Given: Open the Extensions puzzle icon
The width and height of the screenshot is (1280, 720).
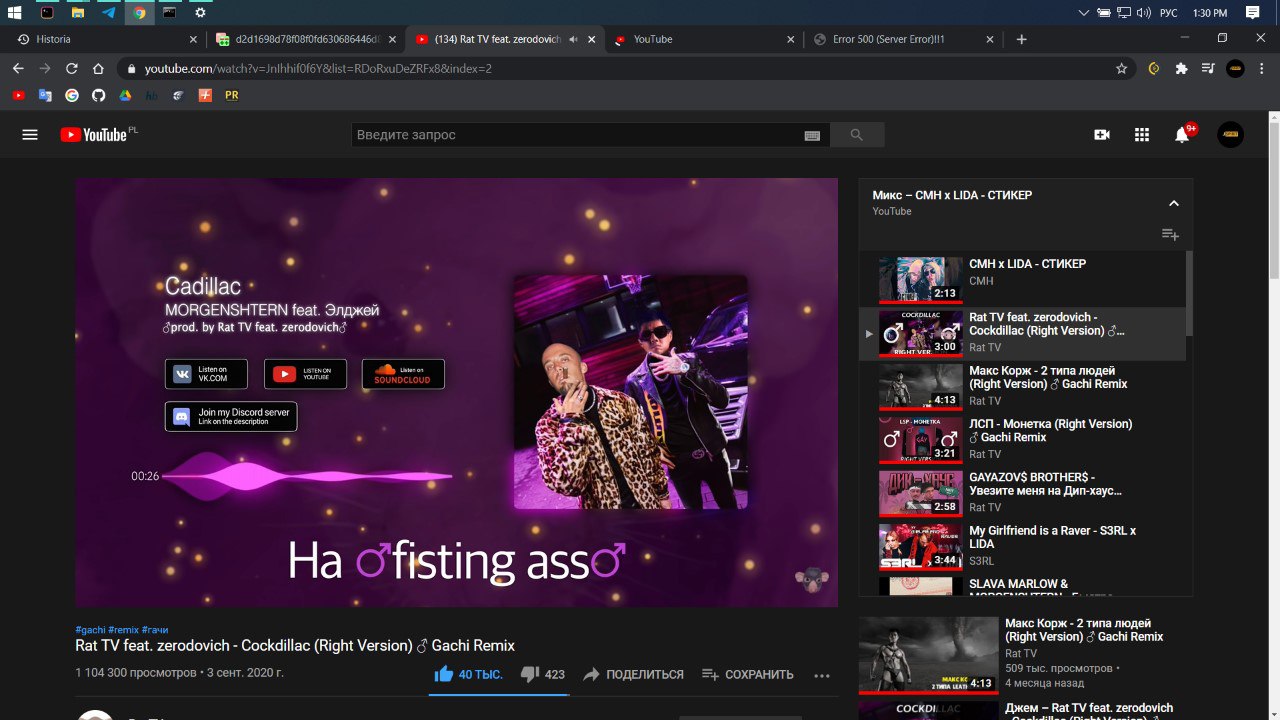Looking at the screenshot, I should tap(1181, 69).
